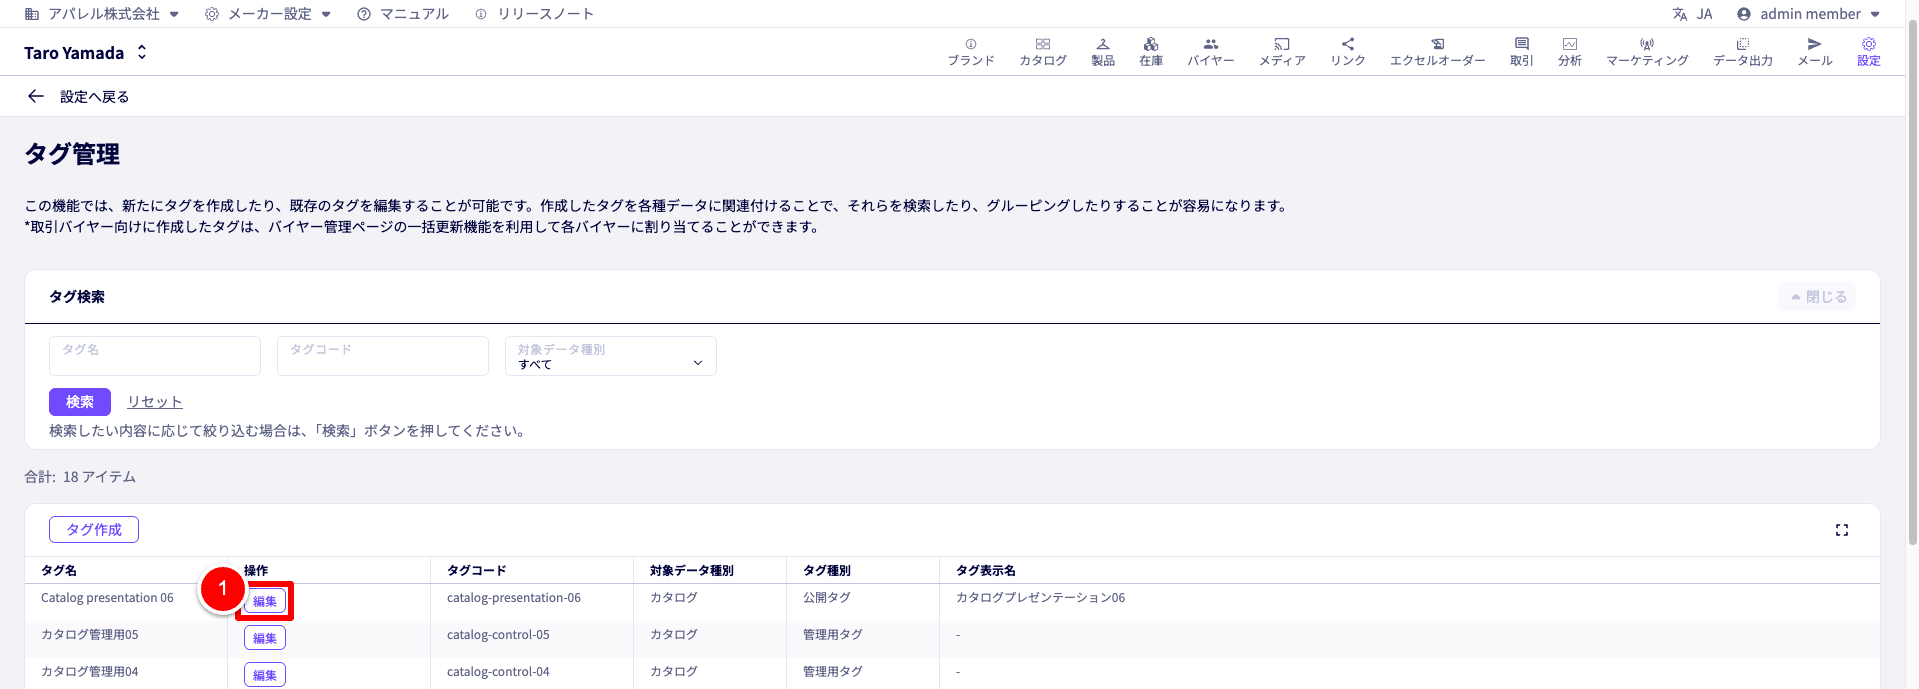Screen dimensions: 1919x689
Task: Open the リリースノート menu item
Action: (x=535, y=14)
